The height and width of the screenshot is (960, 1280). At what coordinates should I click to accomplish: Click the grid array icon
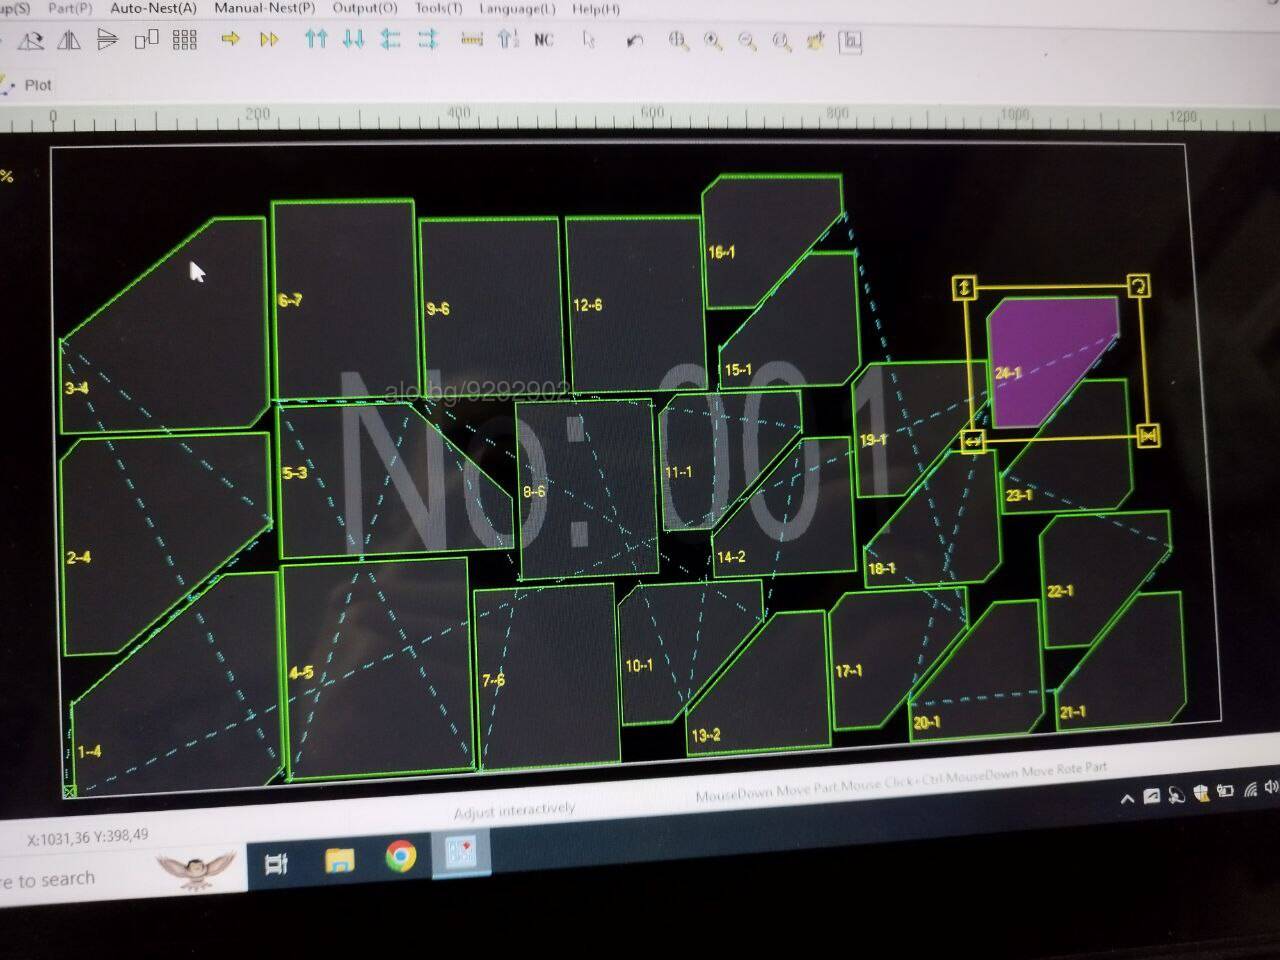[x=185, y=40]
